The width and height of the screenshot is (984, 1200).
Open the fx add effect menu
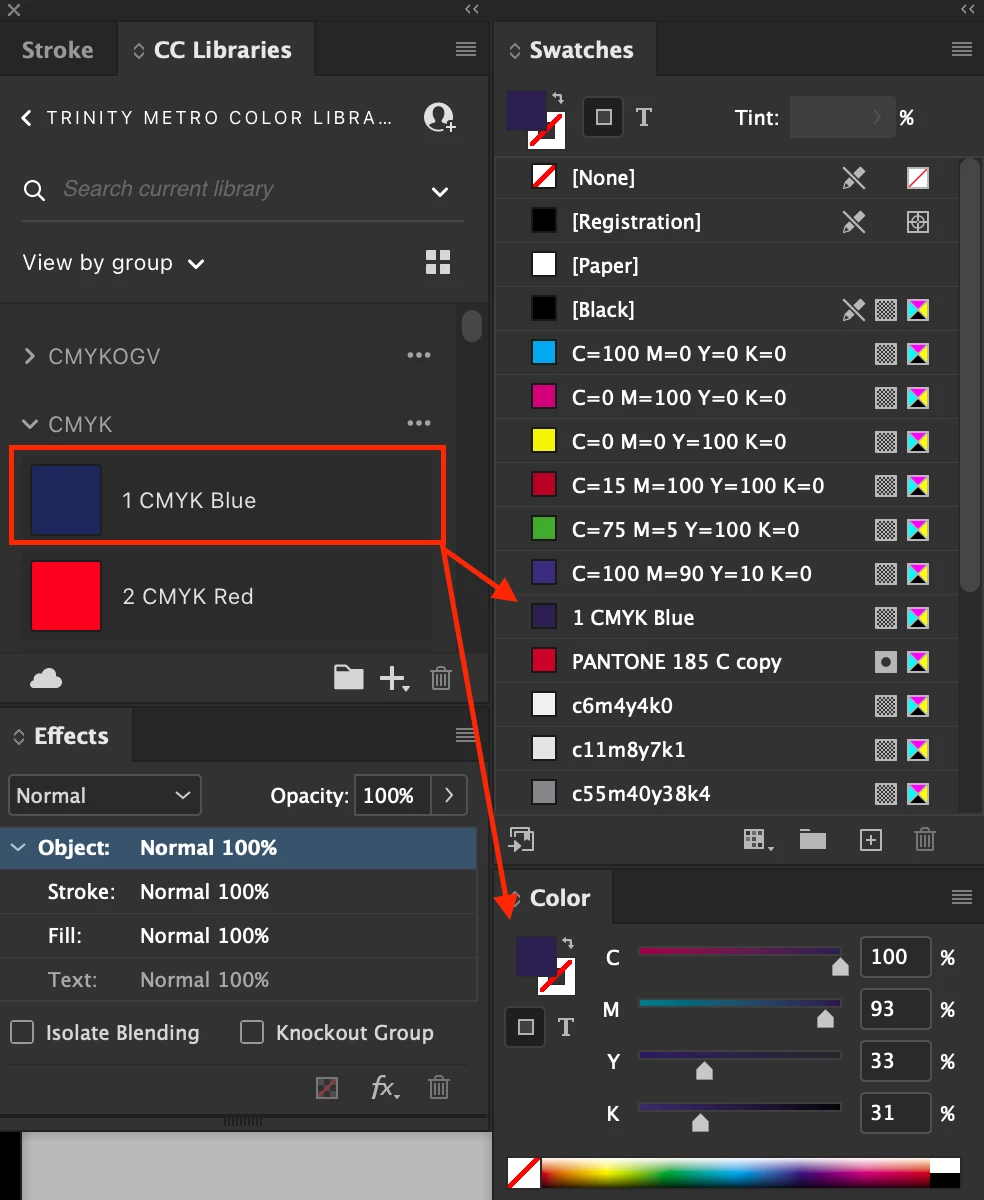click(x=385, y=1088)
